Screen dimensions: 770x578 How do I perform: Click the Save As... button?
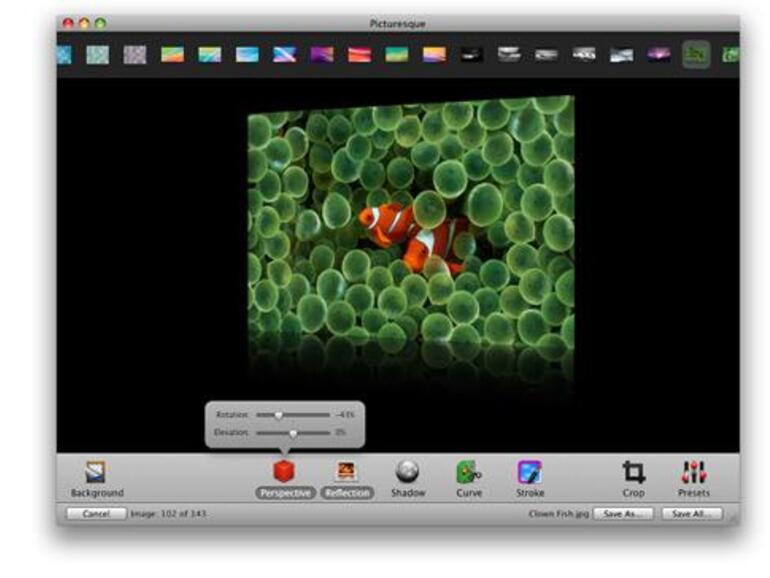tap(623, 514)
